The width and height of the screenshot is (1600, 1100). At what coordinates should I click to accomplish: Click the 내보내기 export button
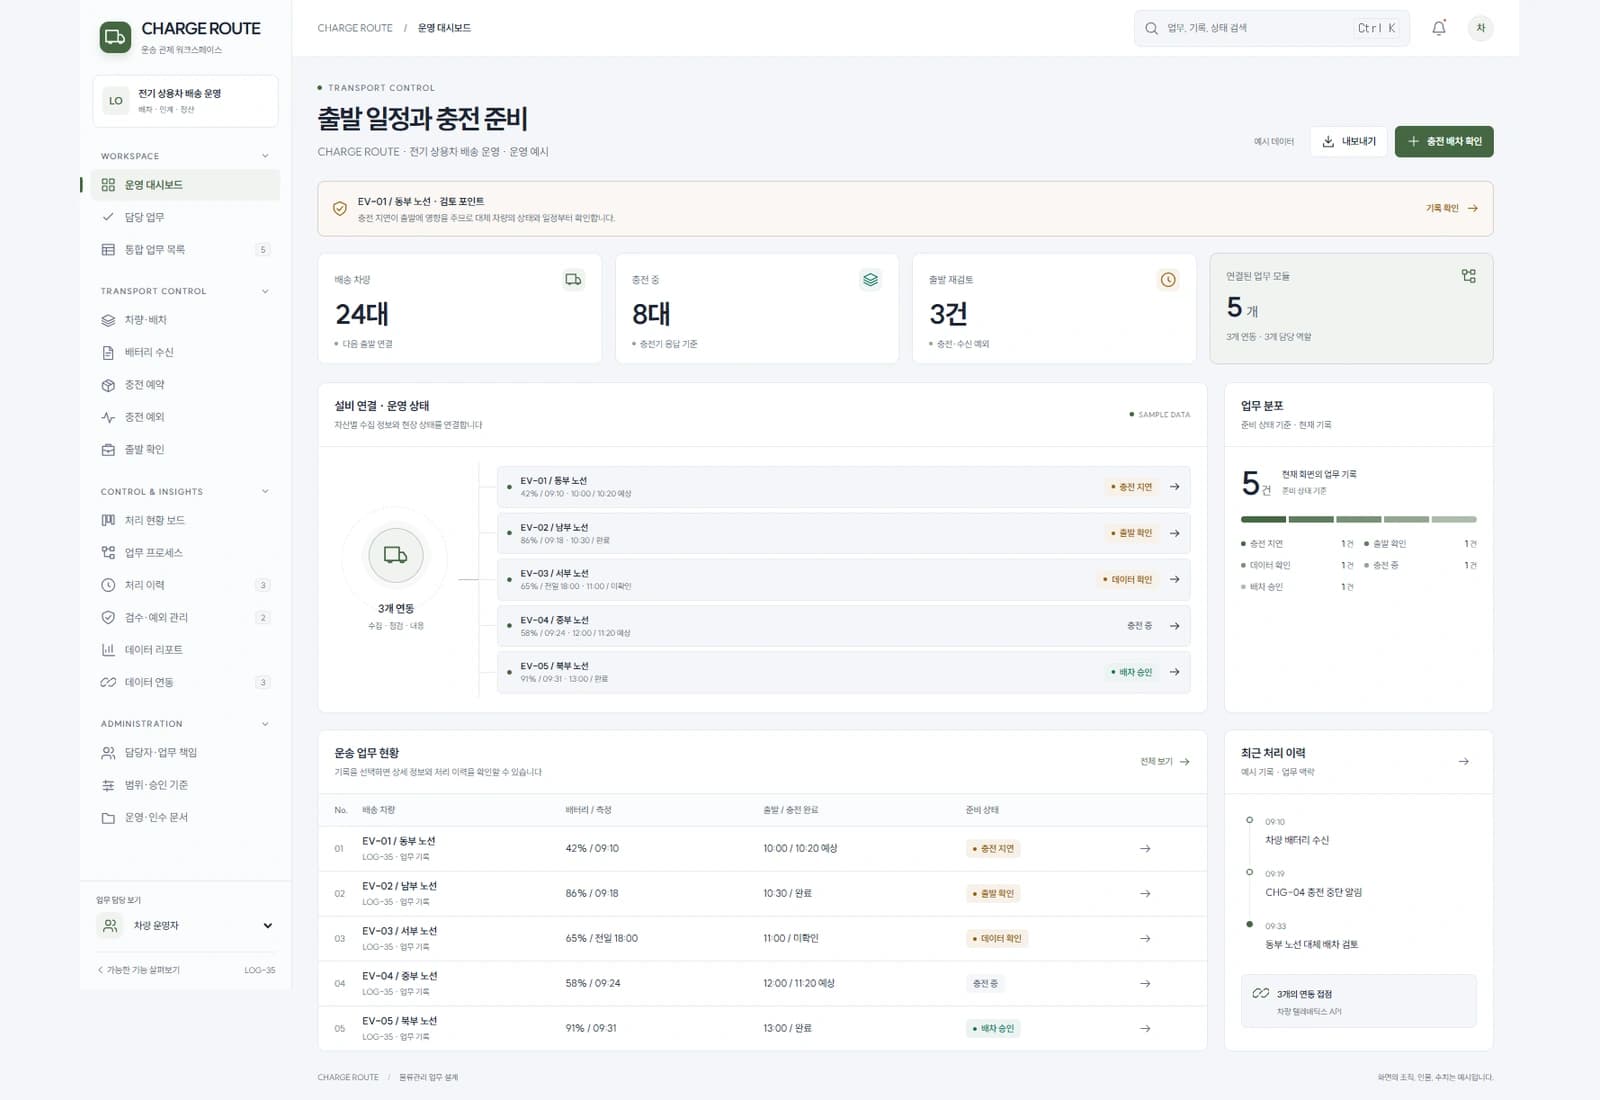click(1348, 142)
